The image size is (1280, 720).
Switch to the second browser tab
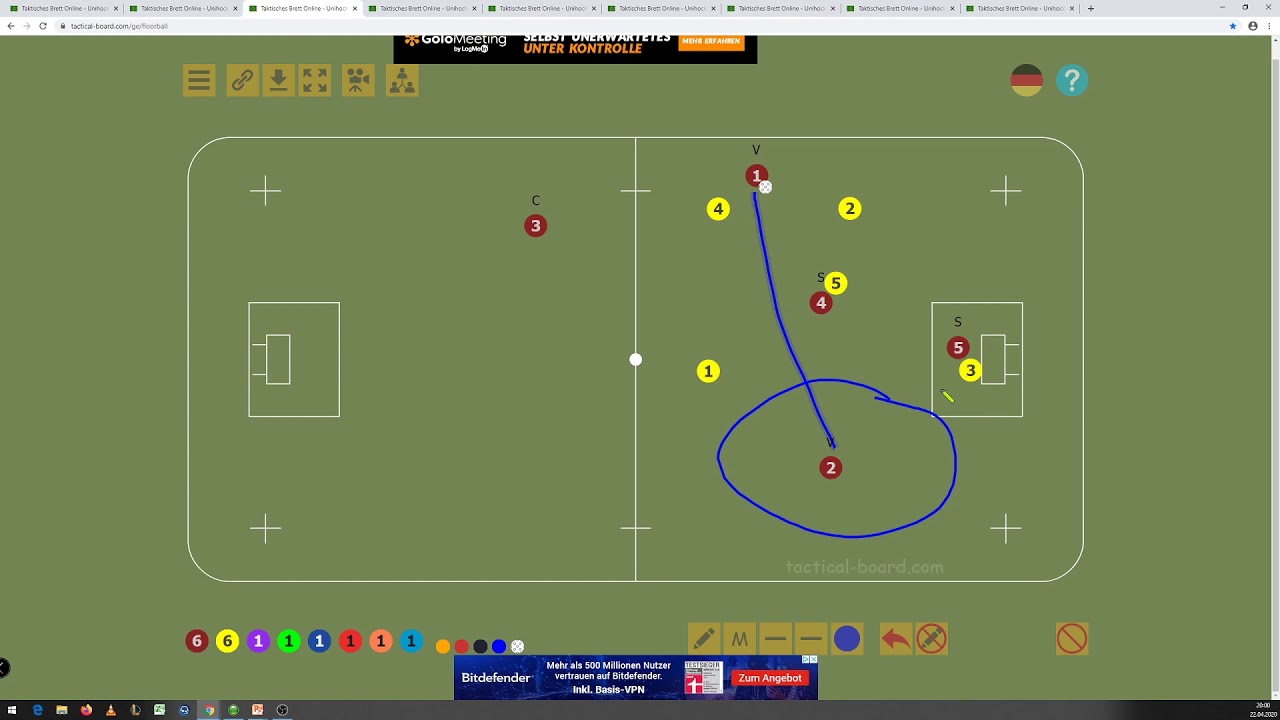[x=185, y=8]
